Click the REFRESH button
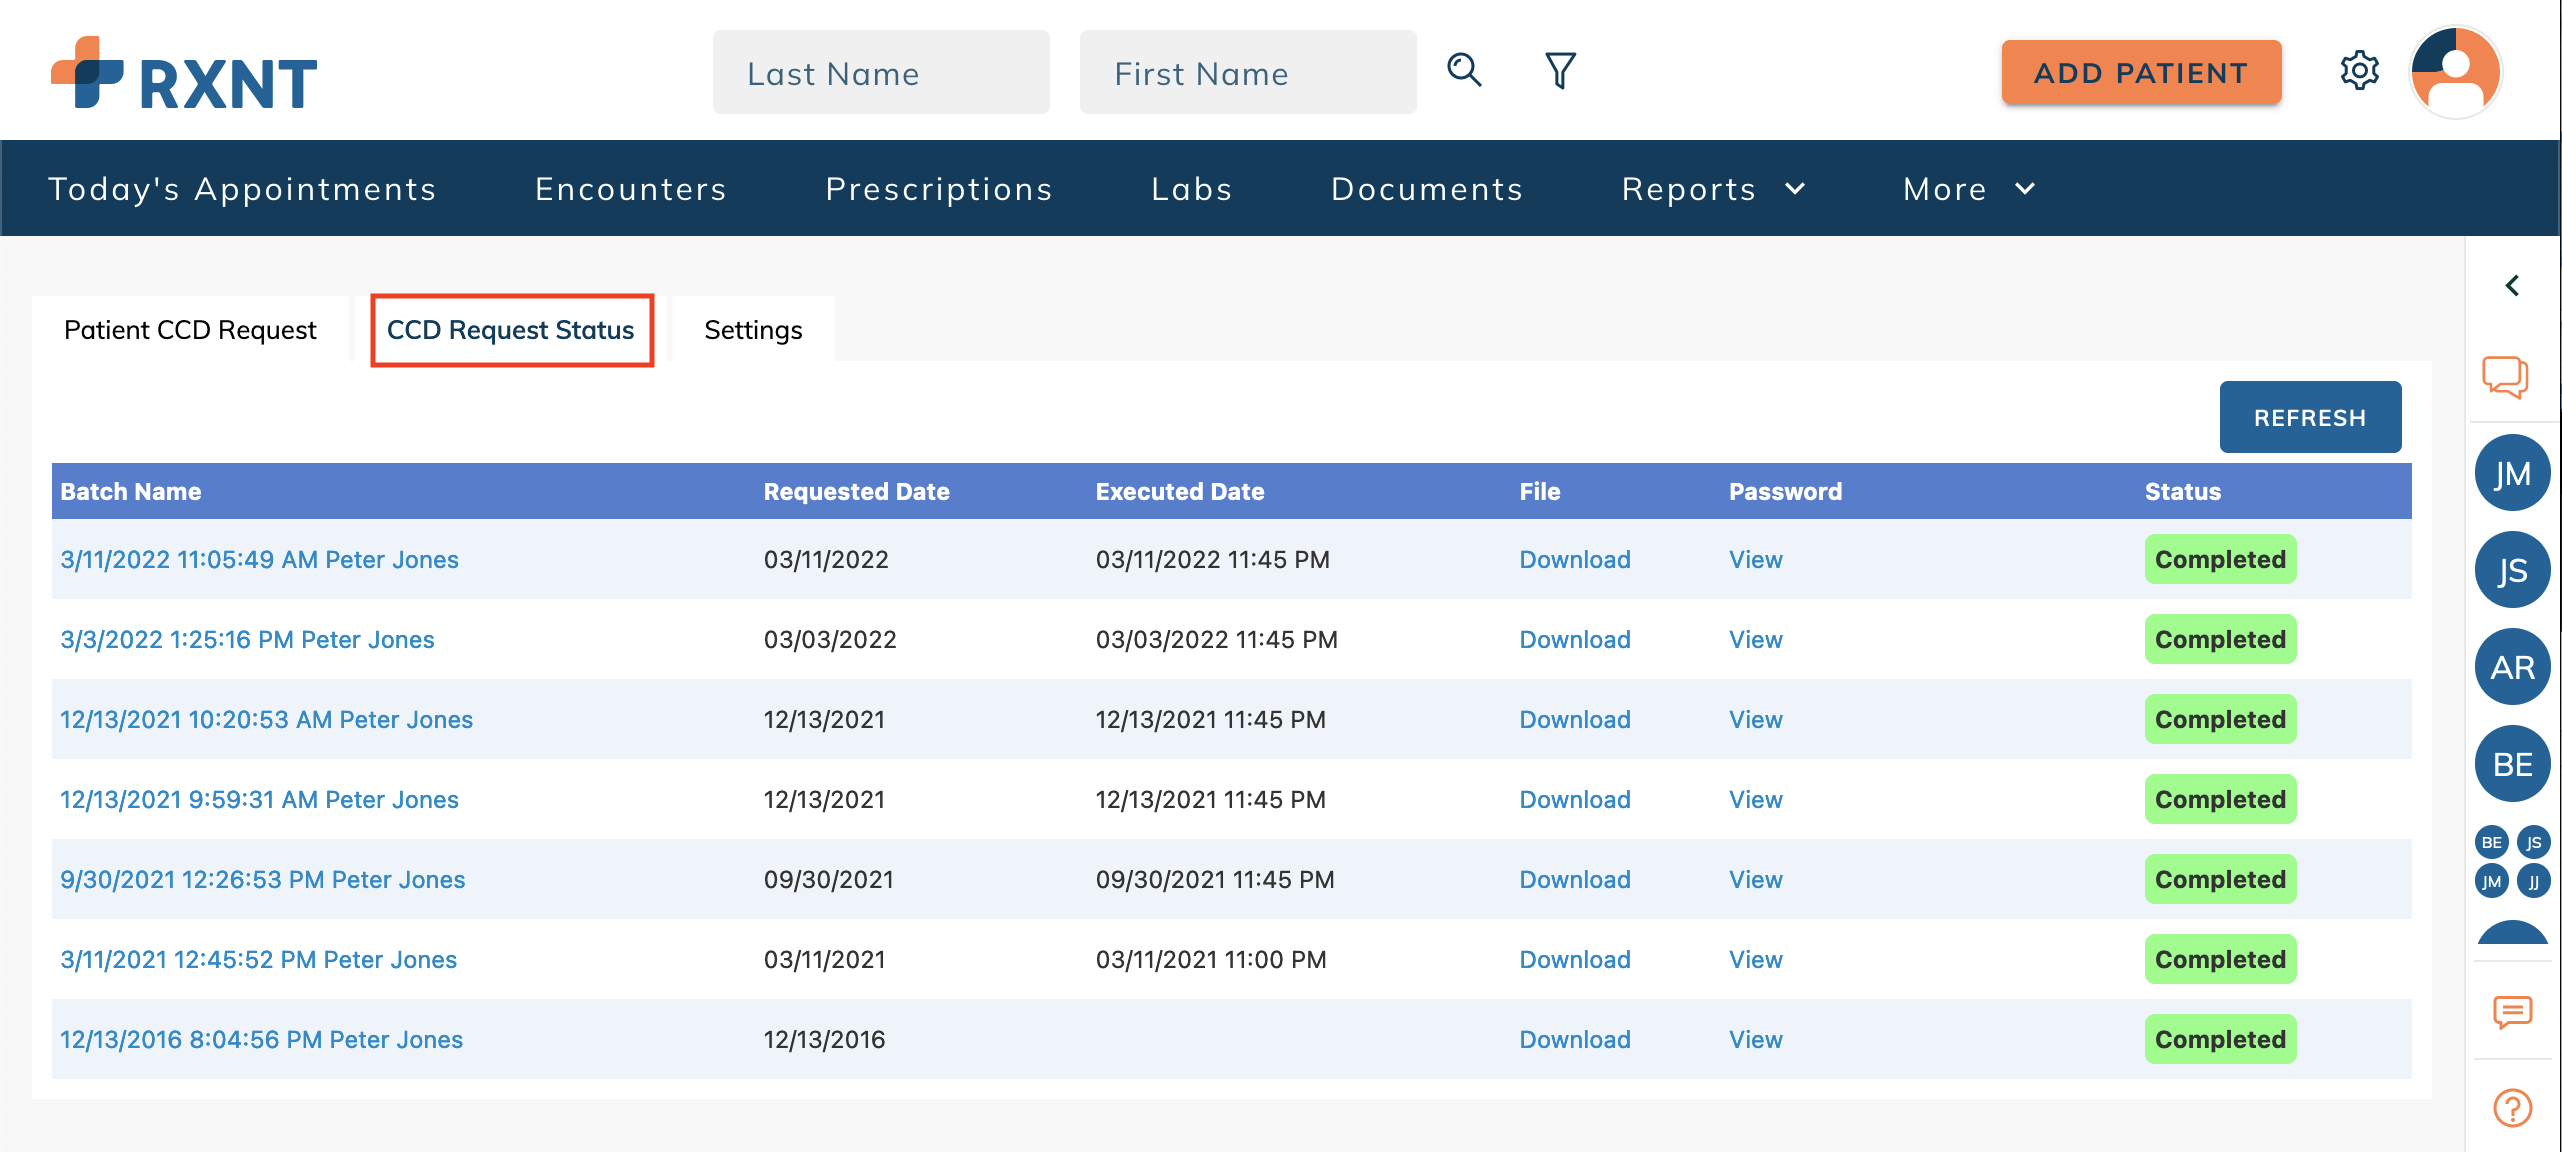This screenshot has width=2562, height=1152. pos(2310,417)
